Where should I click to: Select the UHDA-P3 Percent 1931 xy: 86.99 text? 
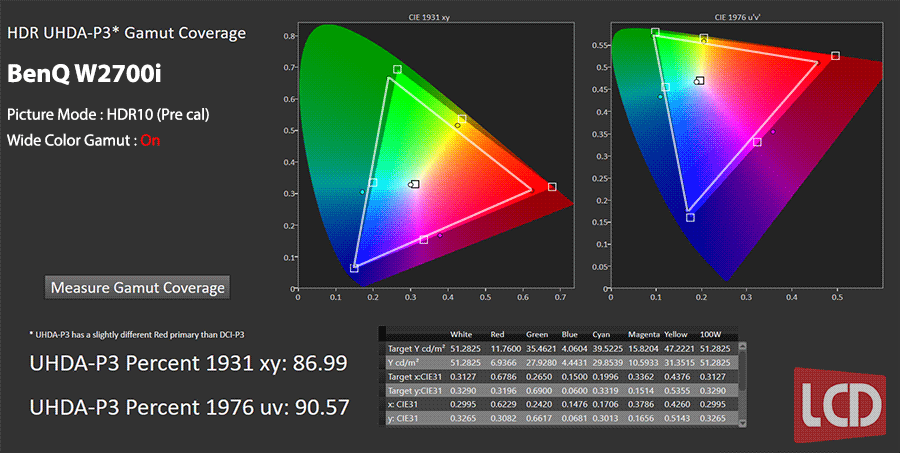[x=188, y=363]
